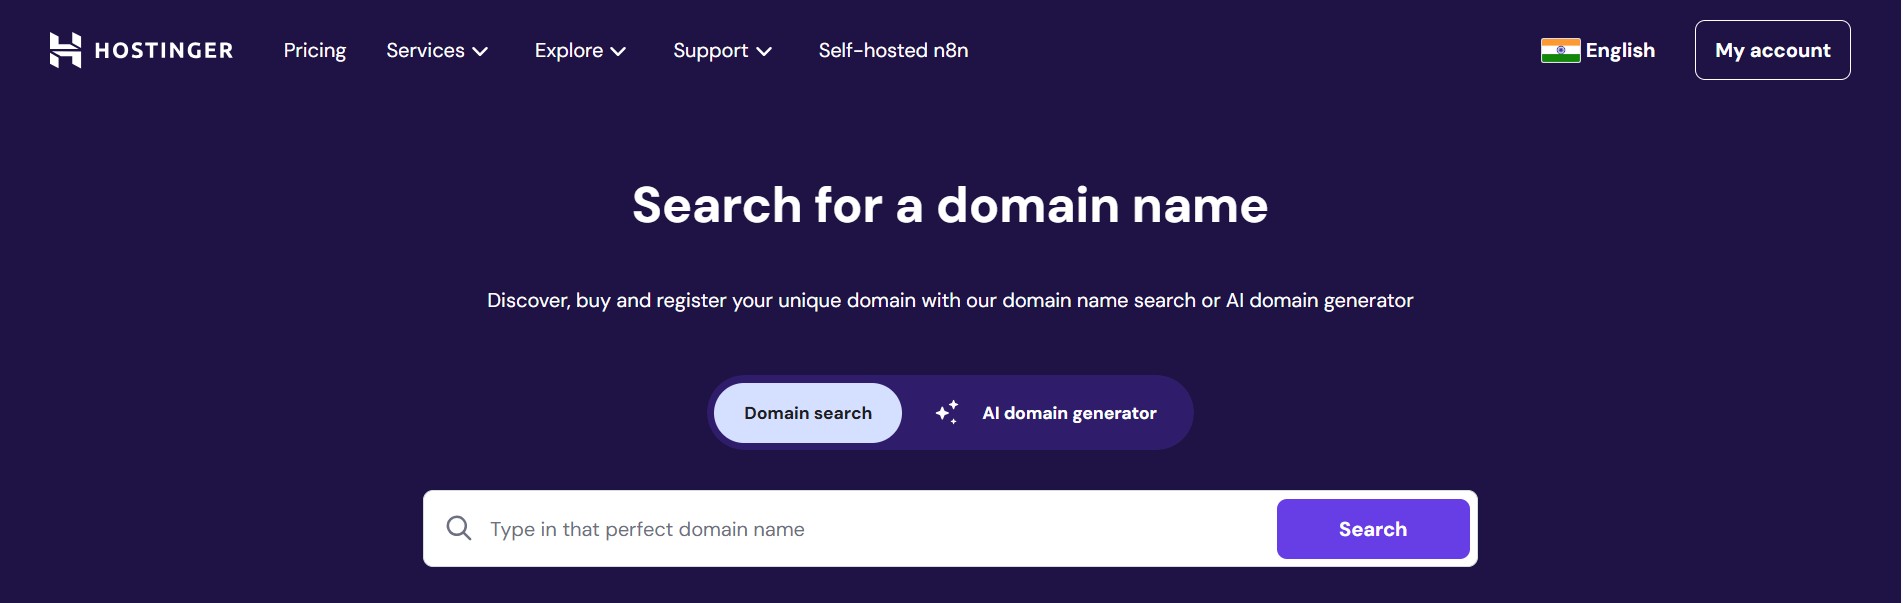Open the Support menu

click(x=710, y=51)
